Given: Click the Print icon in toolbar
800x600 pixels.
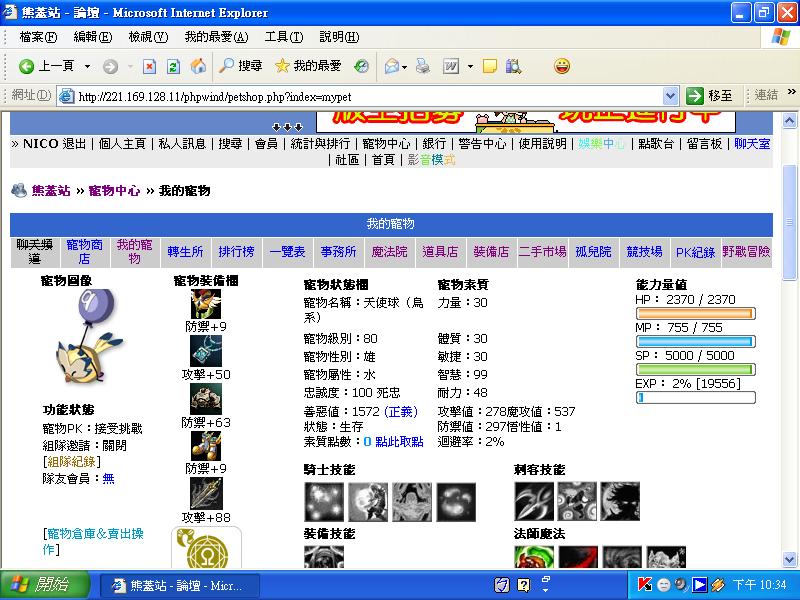Looking at the screenshot, I should click(423, 66).
